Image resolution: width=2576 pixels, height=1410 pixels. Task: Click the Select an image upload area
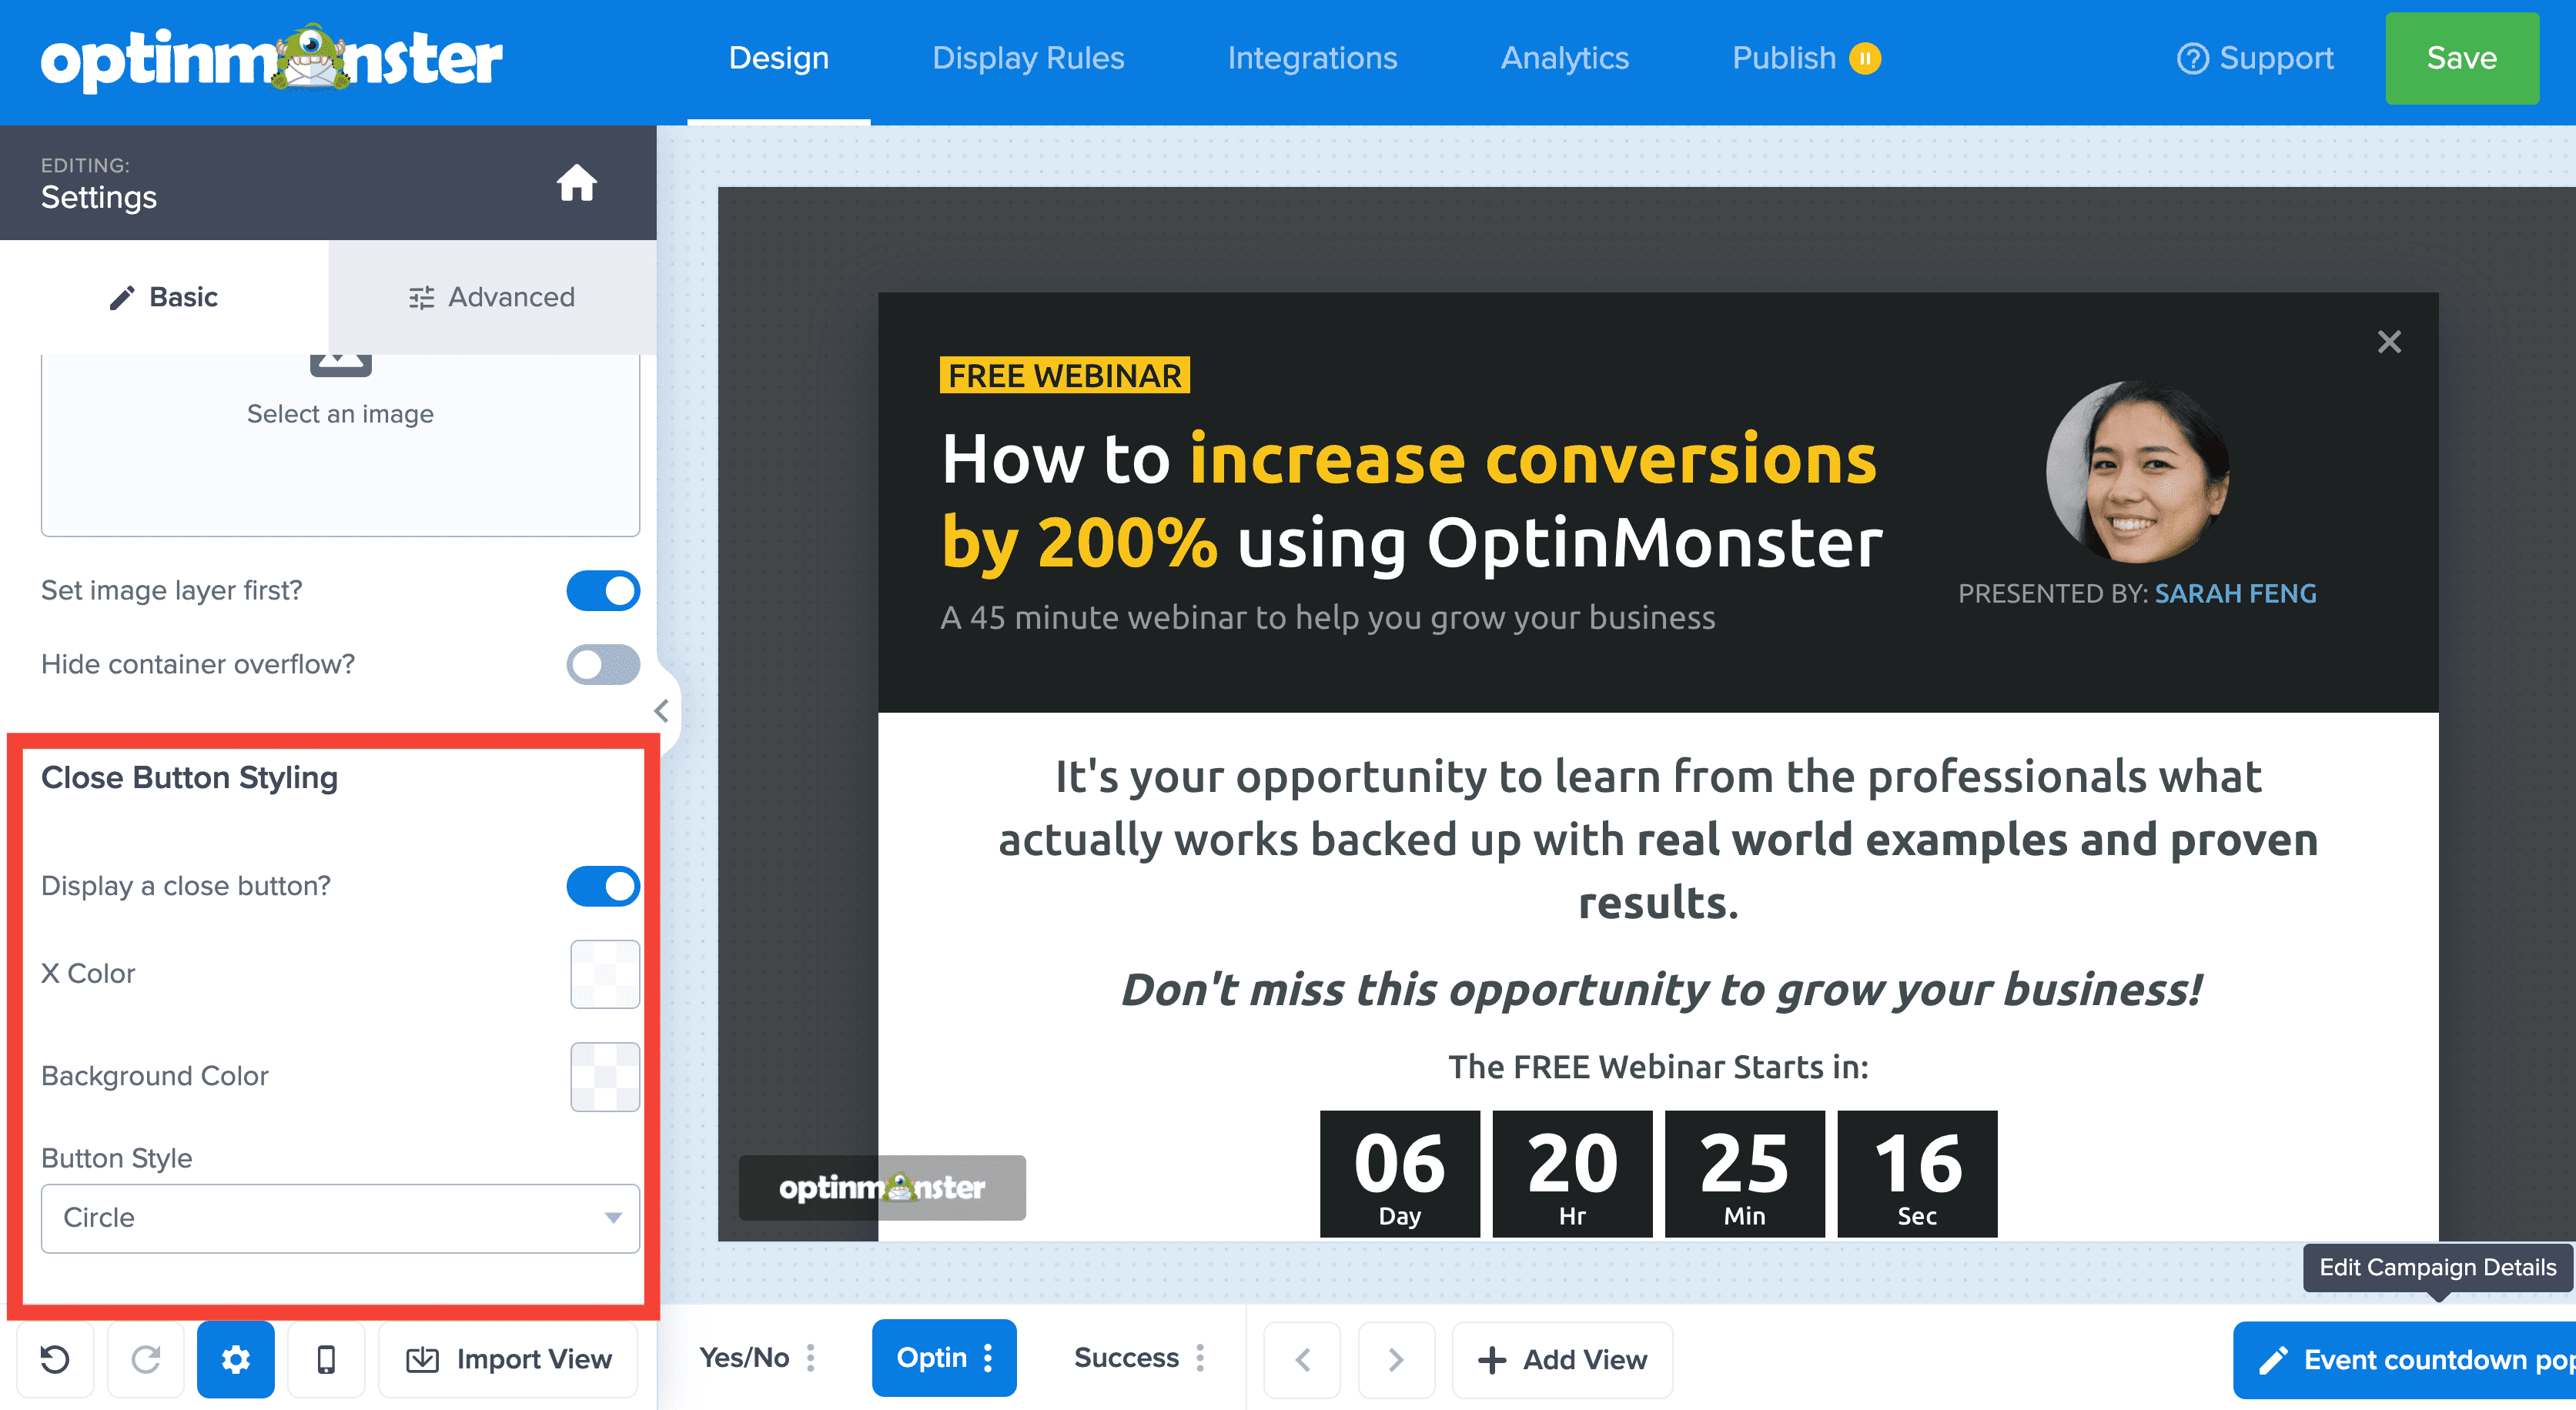(x=340, y=440)
